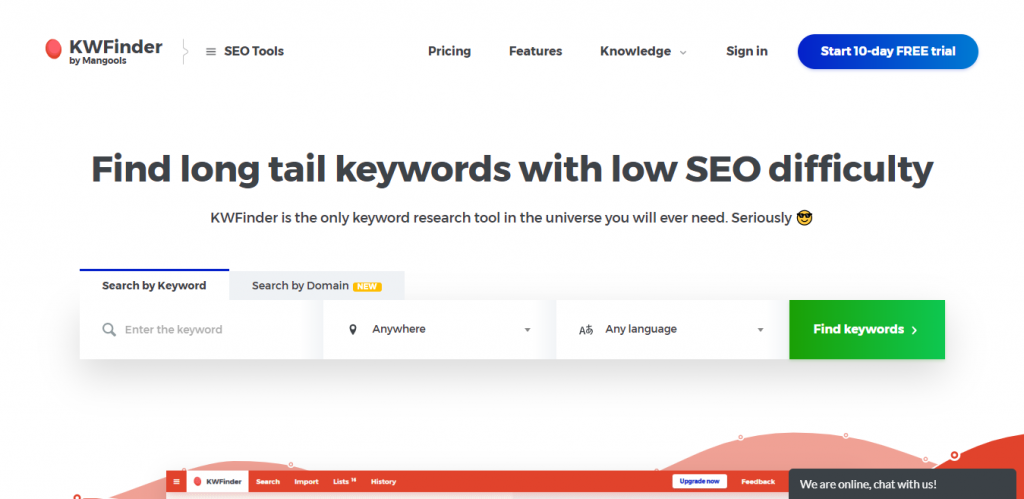Click the KWFinder logo in the preview toolbar
1024x499 pixels.
coord(217,481)
